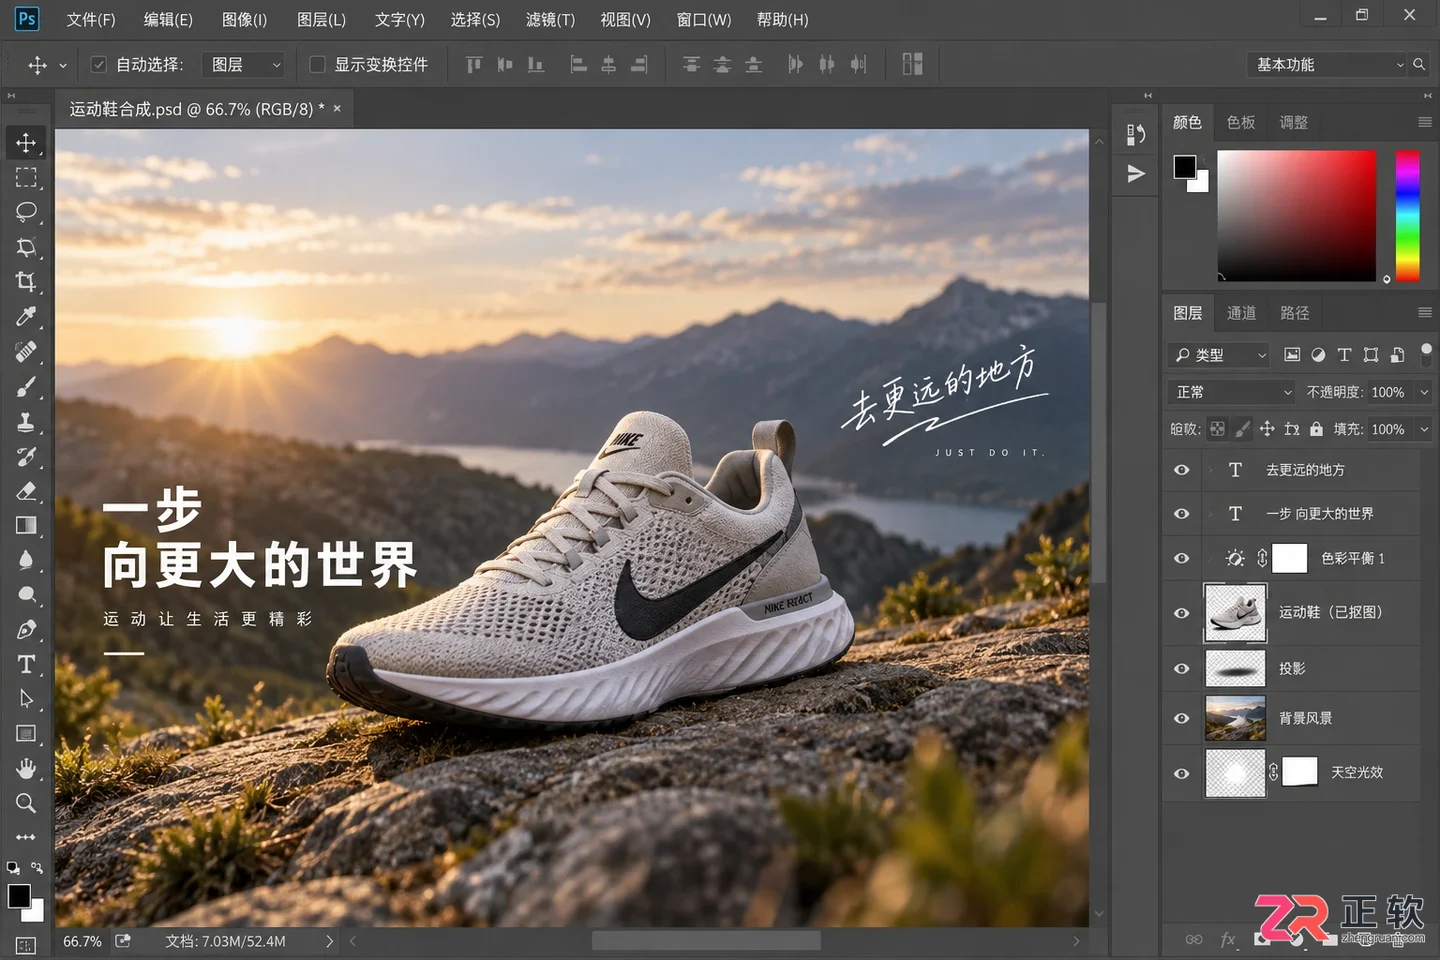
Task: Open the 基本功能 workspace dropdown
Action: (x=1327, y=64)
